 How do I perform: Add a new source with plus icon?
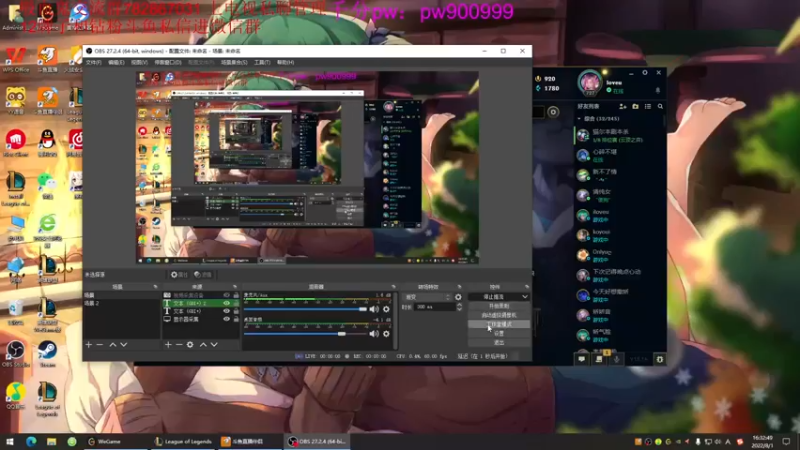tap(168, 345)
